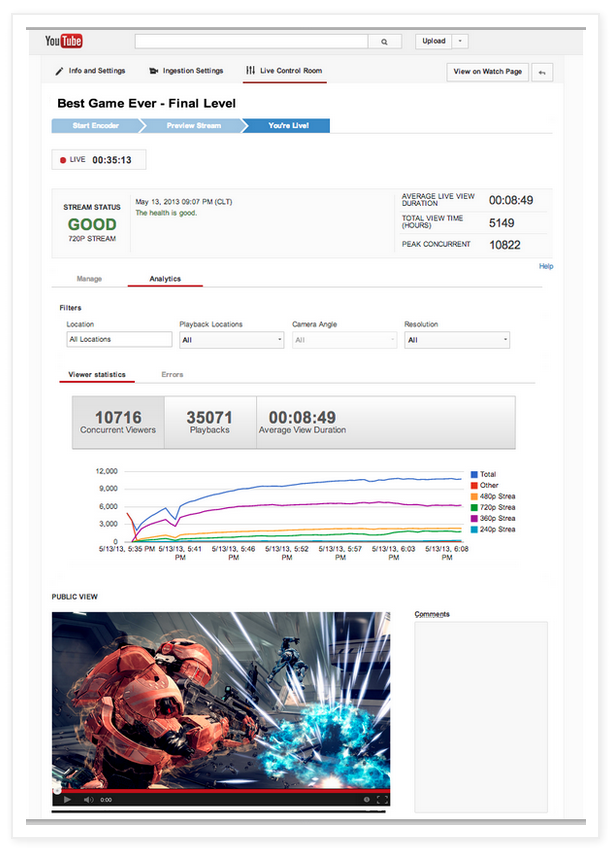Open the Playback Locations dropdown
609x848 pixels.
click(x=231, y=340)
